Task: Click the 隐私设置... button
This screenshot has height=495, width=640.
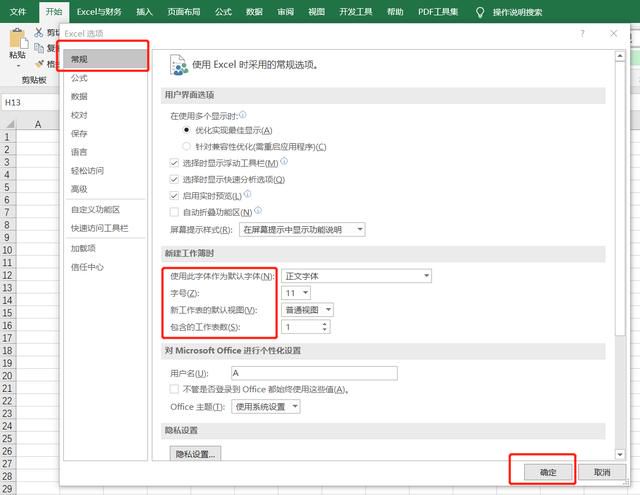Action: point(196,454)
